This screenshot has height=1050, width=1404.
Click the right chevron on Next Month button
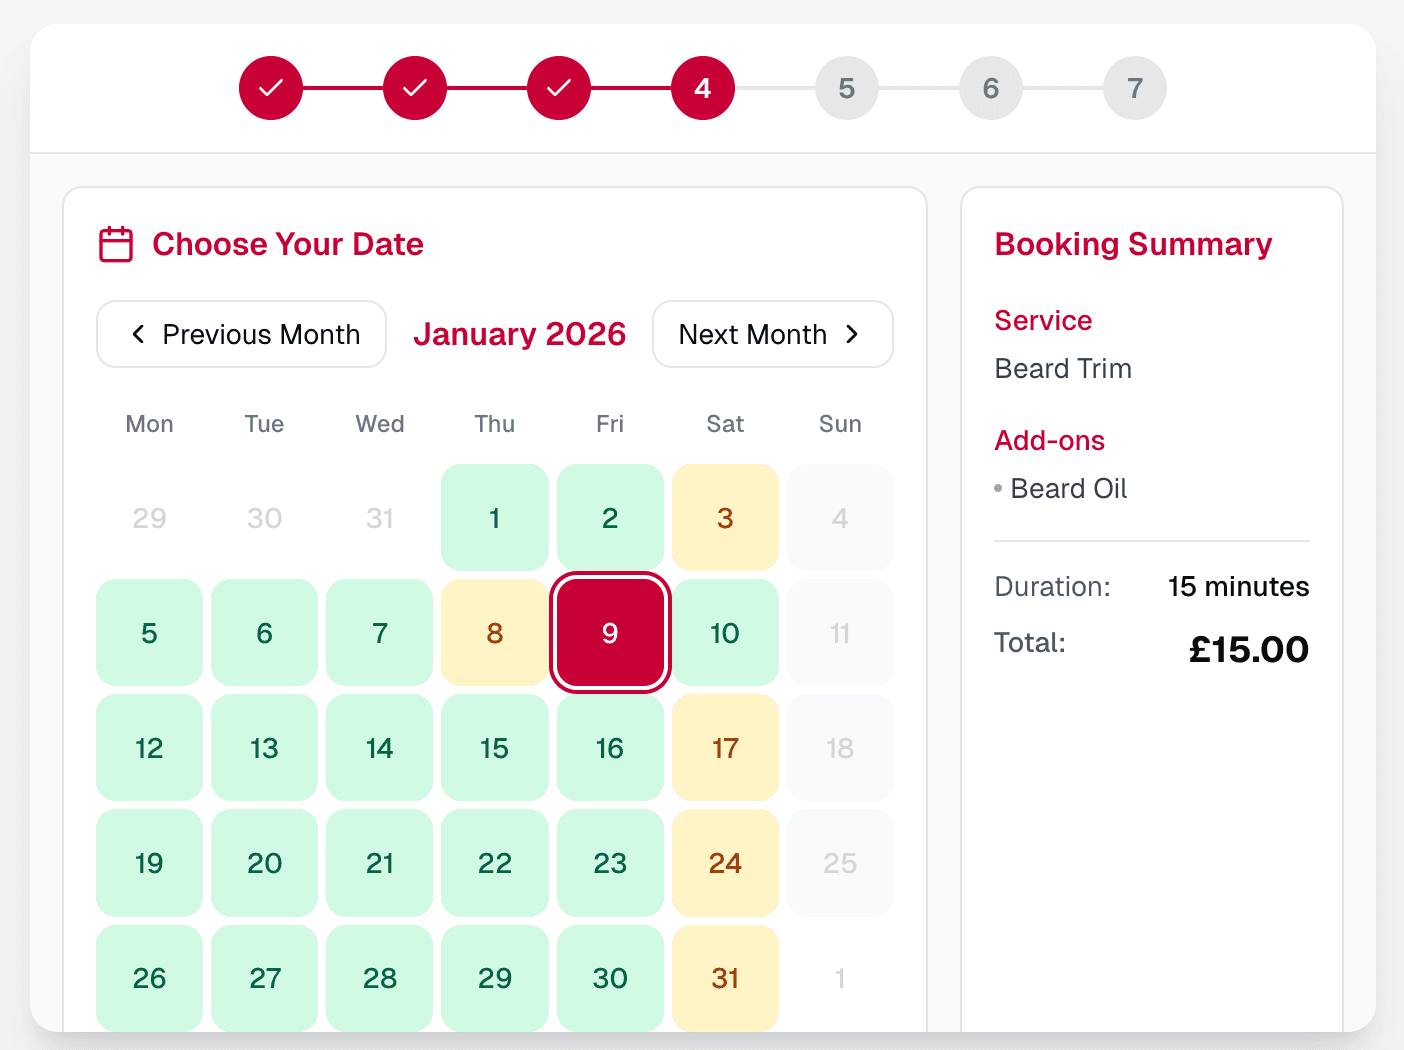click(x=853, y=334)
